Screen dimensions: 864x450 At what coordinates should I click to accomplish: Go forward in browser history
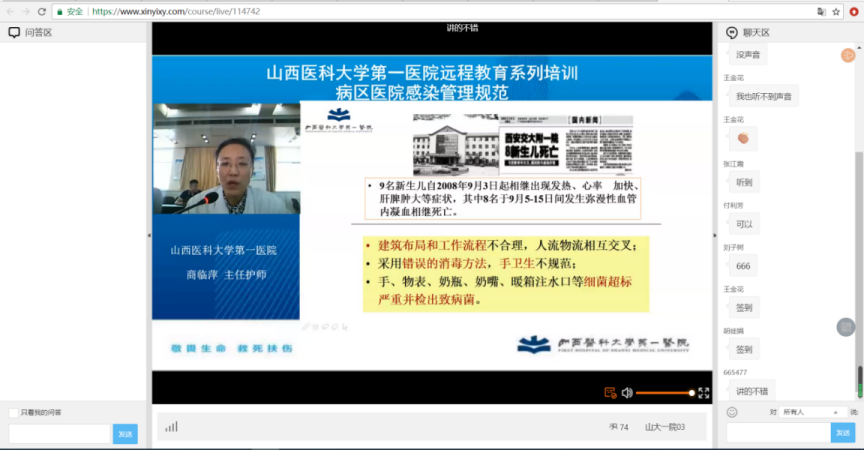click(x=26, y=12)
